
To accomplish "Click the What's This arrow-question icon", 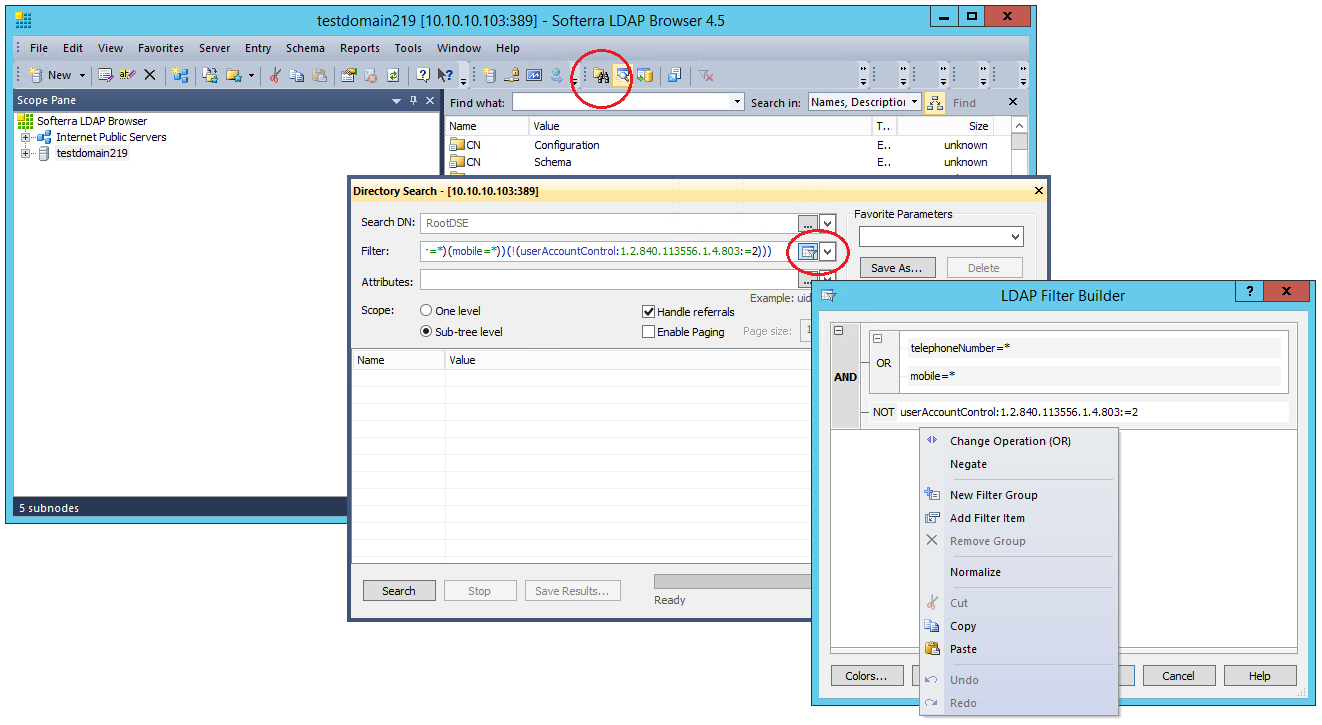I will (445, 75).
